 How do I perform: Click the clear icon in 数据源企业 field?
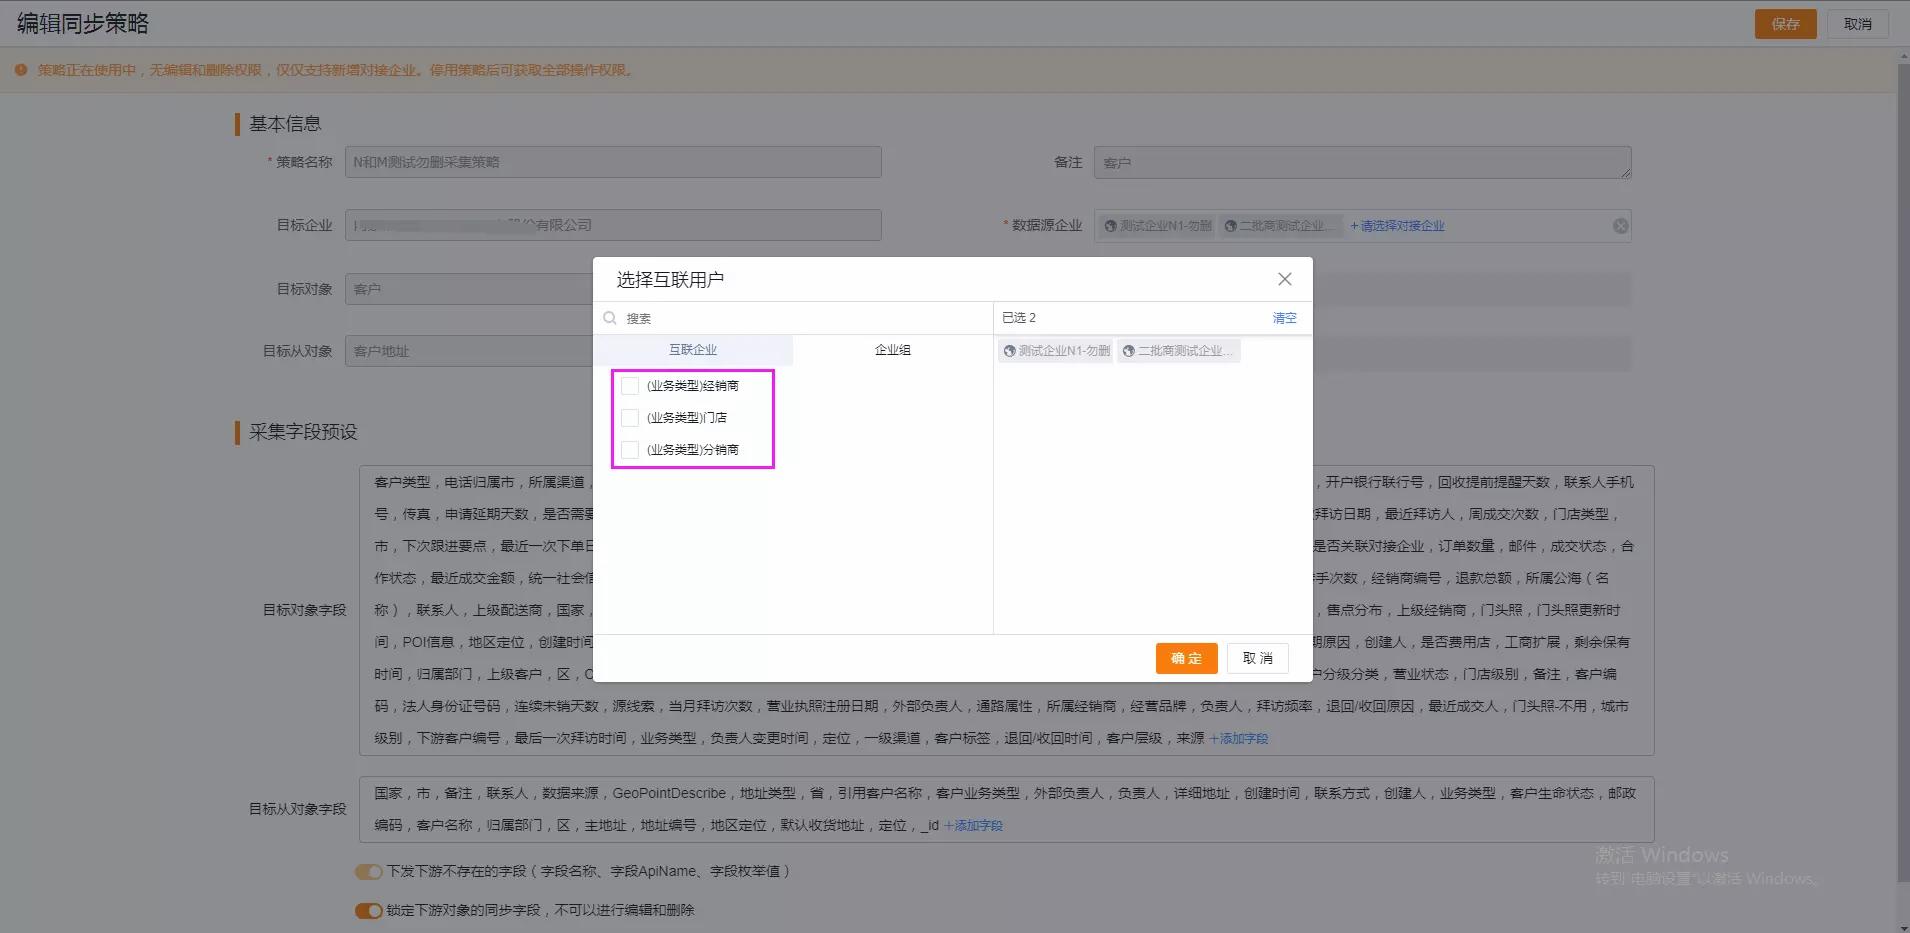tap(1620, 226)
